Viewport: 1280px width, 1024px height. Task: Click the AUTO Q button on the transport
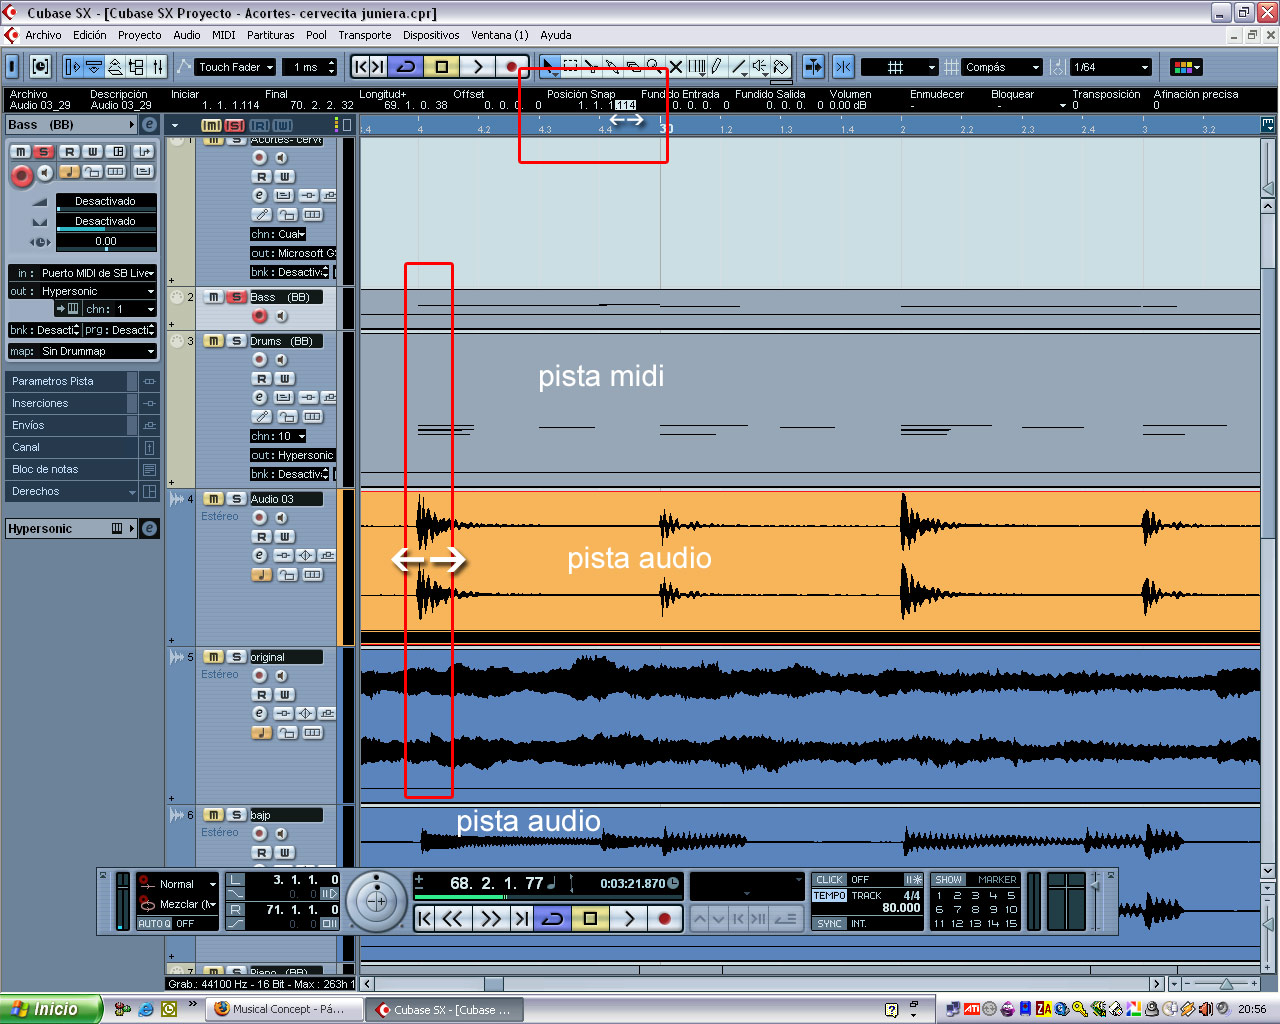[155, 924]
